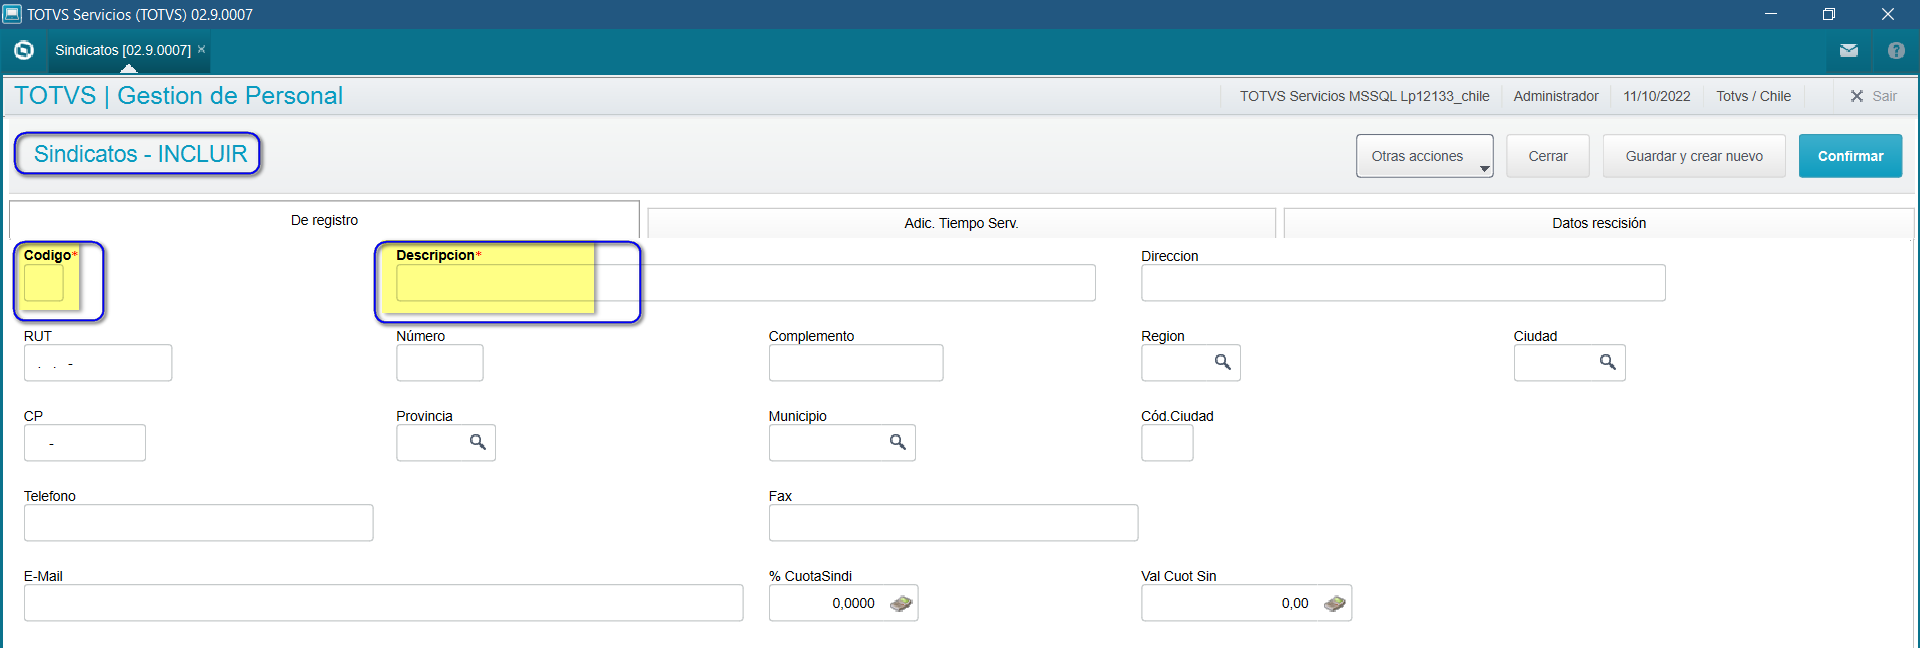Focus the RUT input field
1920x648 pixels.
pos(98,363)
